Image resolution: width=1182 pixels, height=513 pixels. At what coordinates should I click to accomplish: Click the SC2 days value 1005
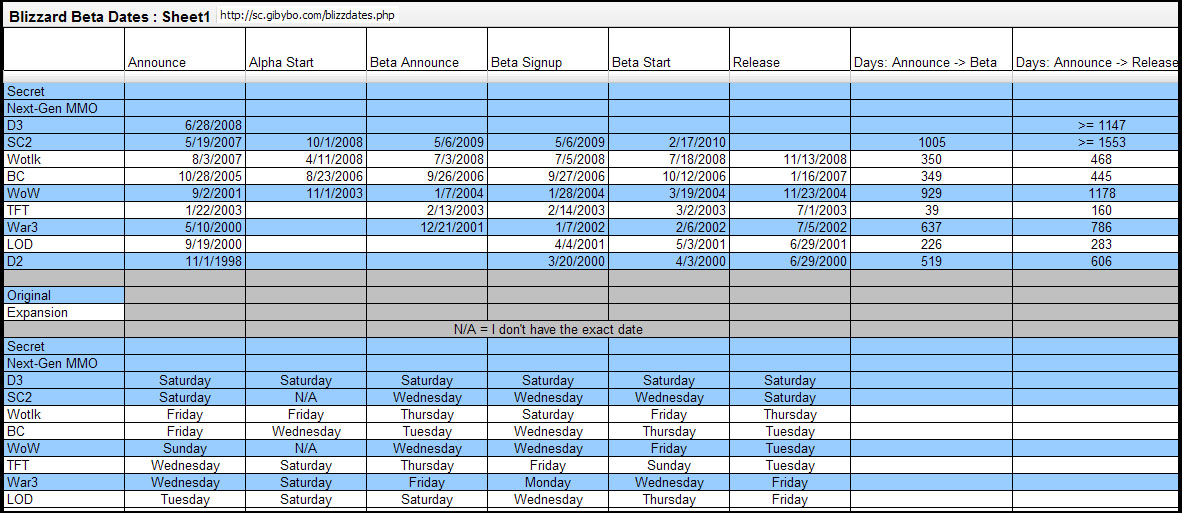[x=931, y=143]
